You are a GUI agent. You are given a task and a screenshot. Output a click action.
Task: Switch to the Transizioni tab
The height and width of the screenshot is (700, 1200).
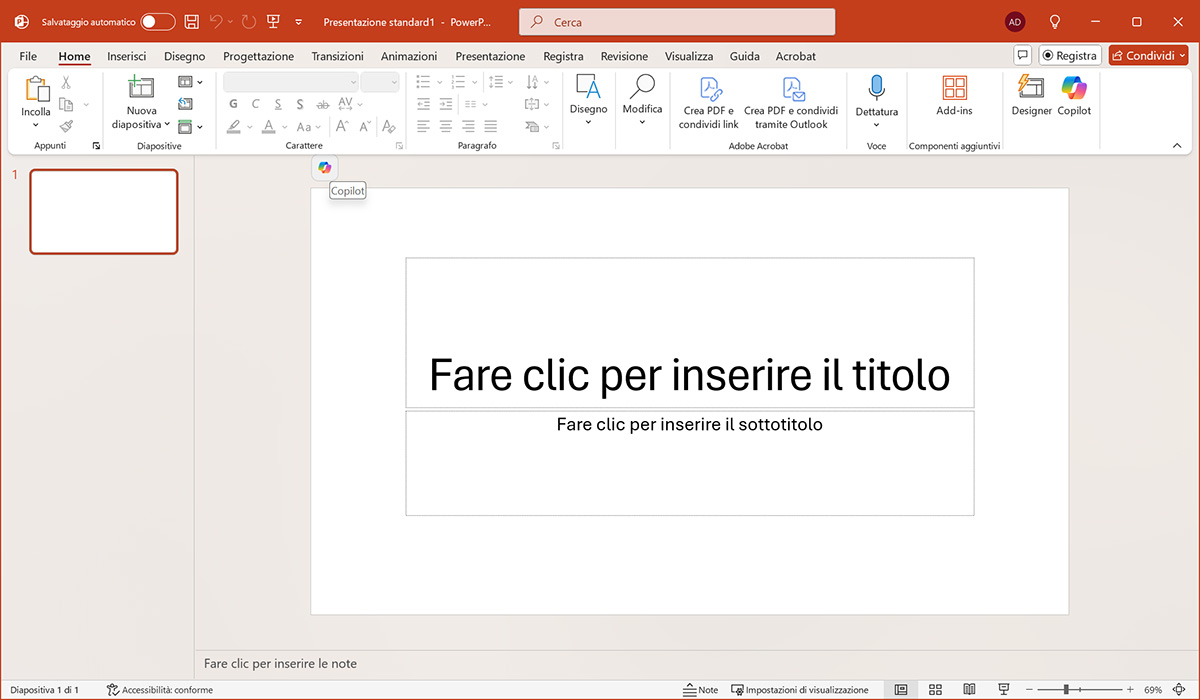tap(337, 56)
